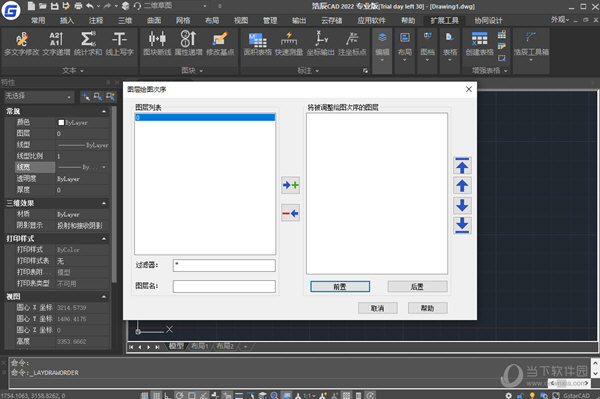Move the layer down one step
The image size is (600, 399).
click(x=462, y=205)
